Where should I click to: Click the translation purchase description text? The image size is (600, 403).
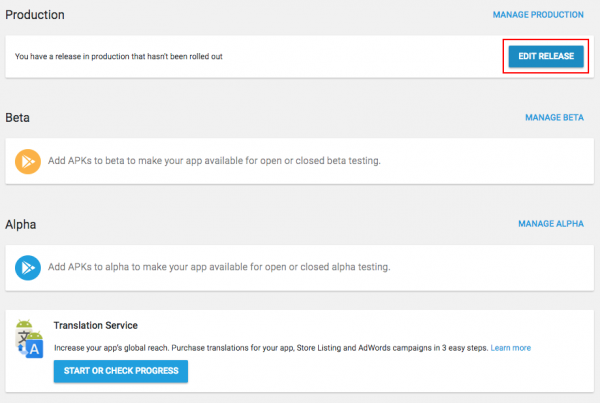[x=270, y=348]
